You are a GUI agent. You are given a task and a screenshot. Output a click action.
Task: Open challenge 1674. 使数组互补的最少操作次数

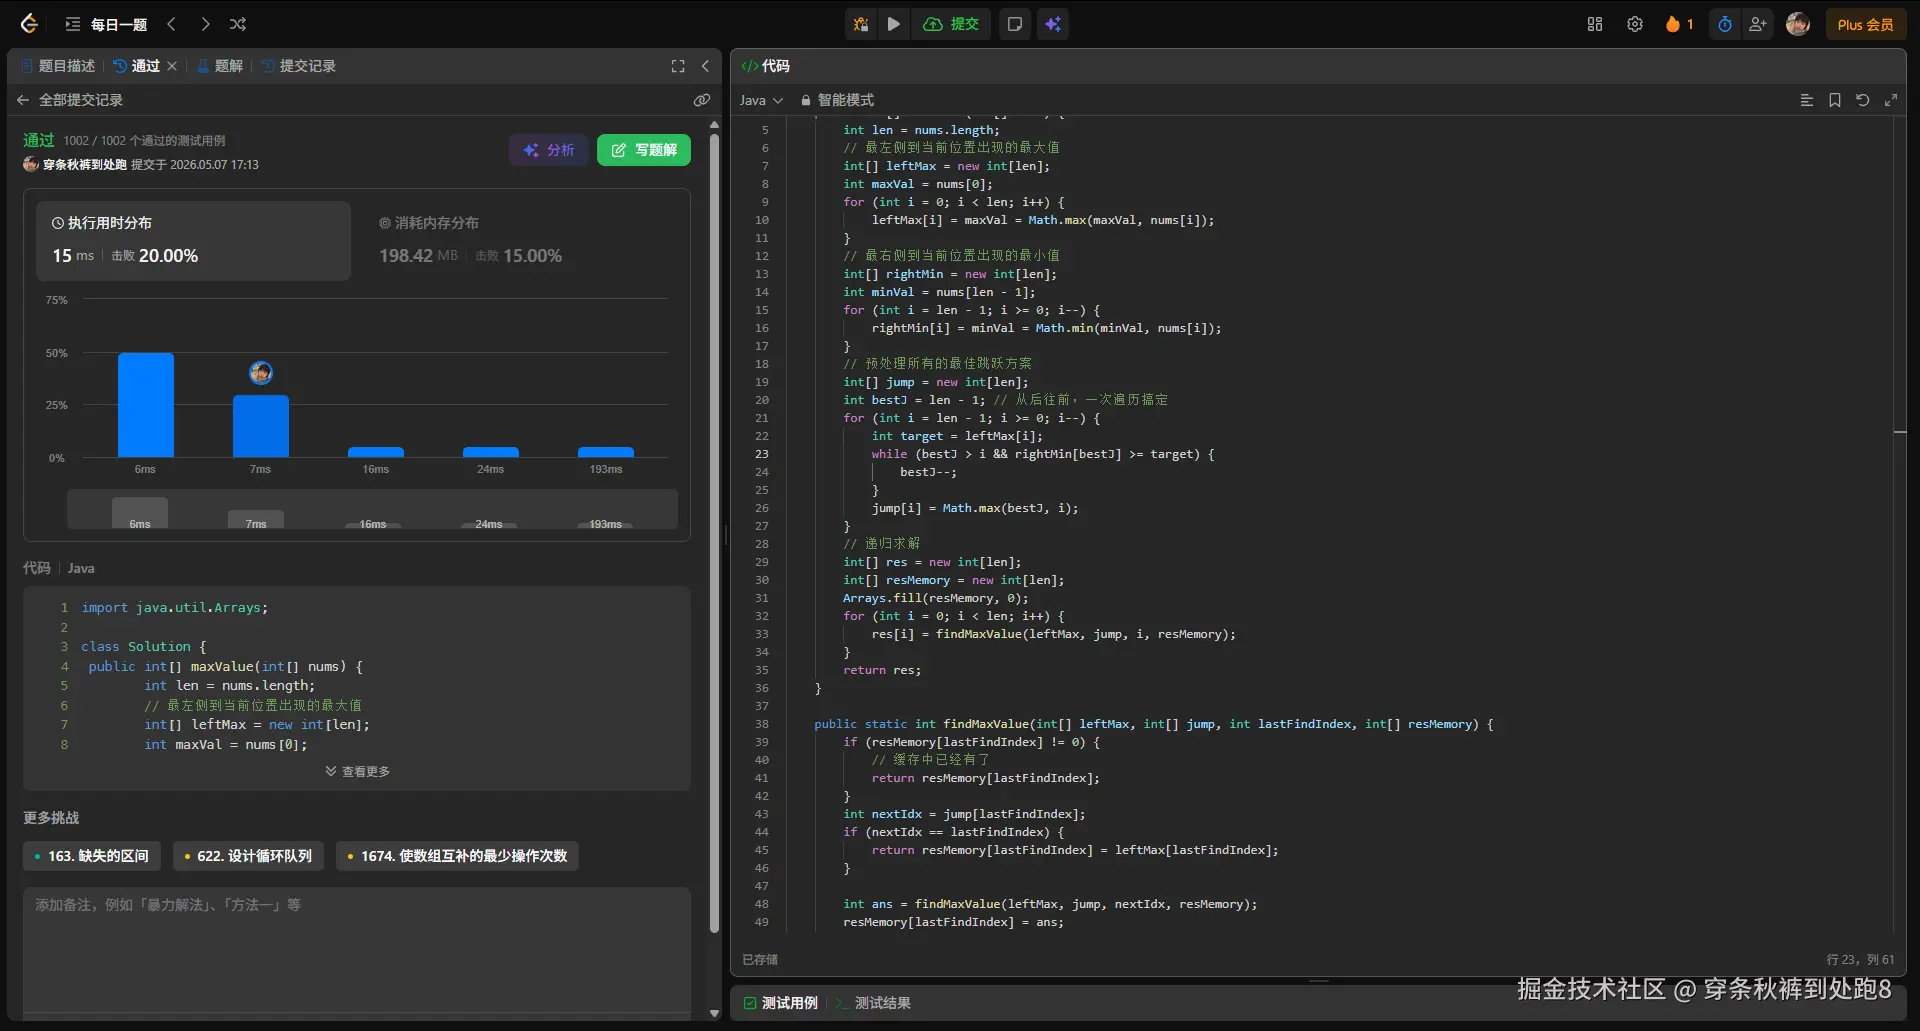coord(457,856)
